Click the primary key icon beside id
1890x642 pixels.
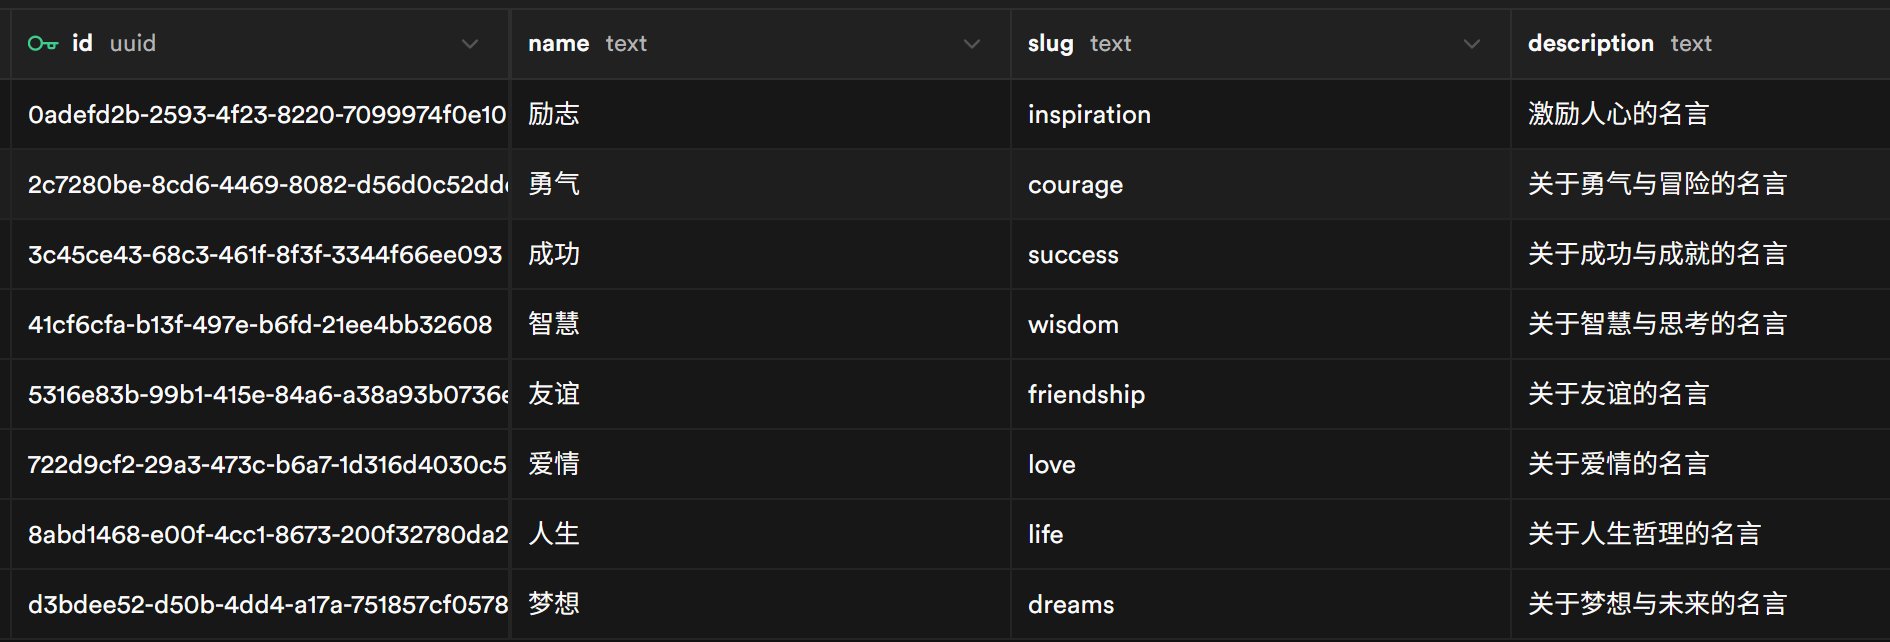tap(43, 44)
